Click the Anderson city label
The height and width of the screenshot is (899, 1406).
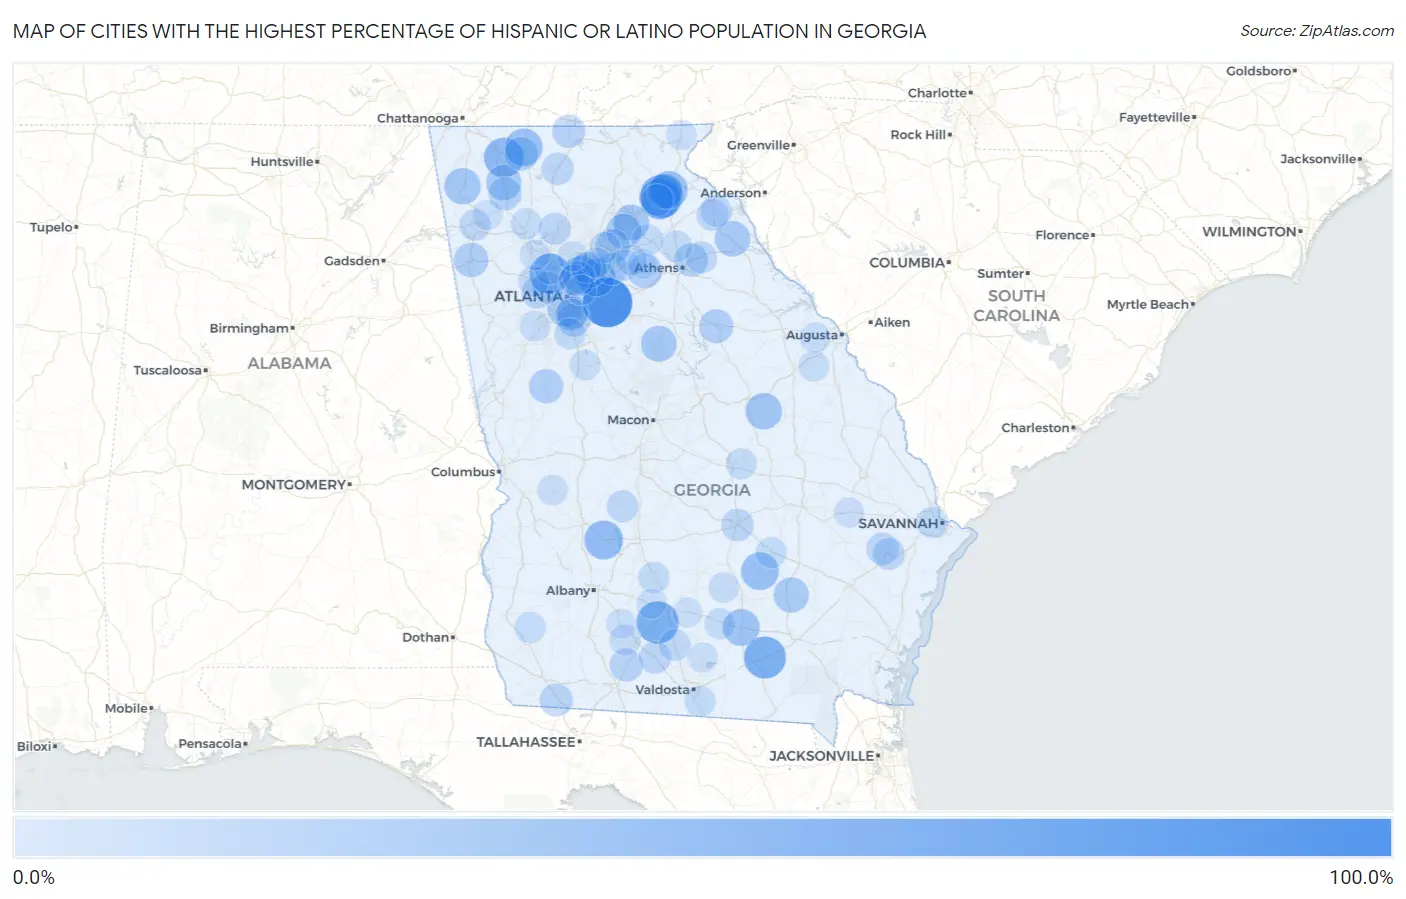click(x=731, y=193)
